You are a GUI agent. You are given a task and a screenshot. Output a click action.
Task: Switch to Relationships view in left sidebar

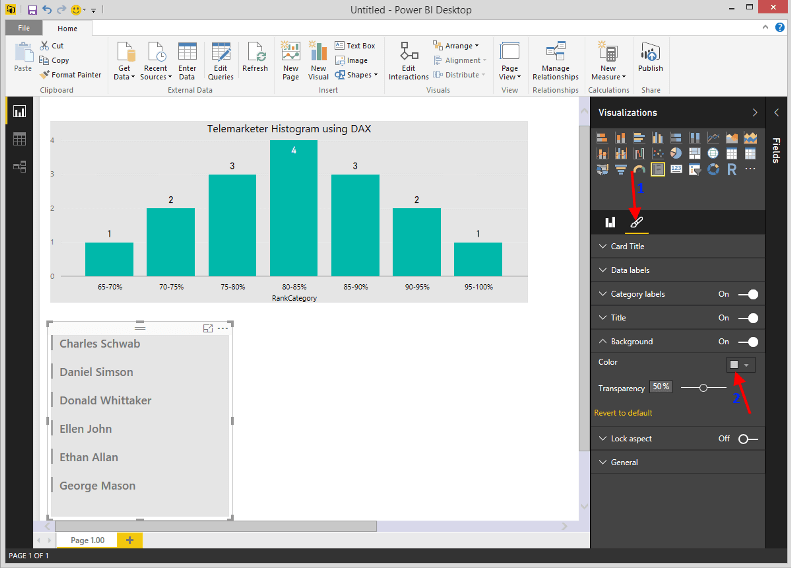pos(19,166)
